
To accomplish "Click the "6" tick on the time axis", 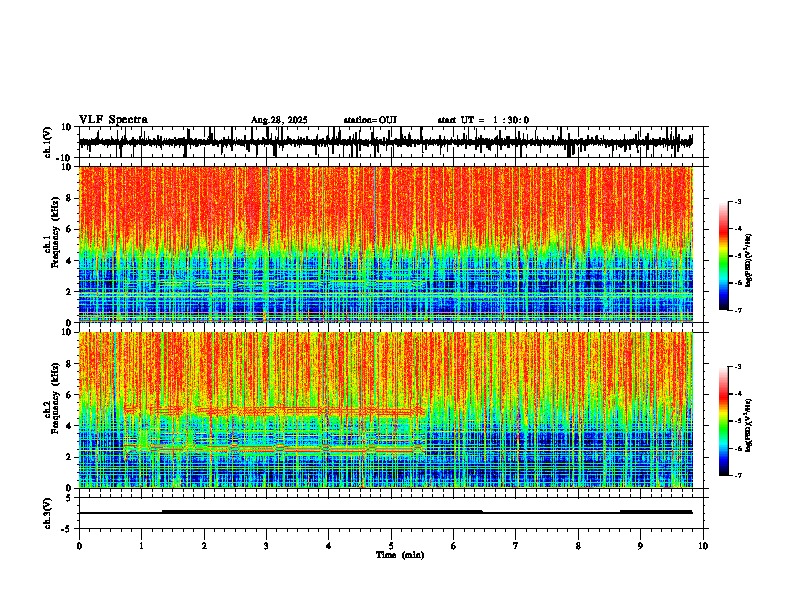I will coord(454,546).
